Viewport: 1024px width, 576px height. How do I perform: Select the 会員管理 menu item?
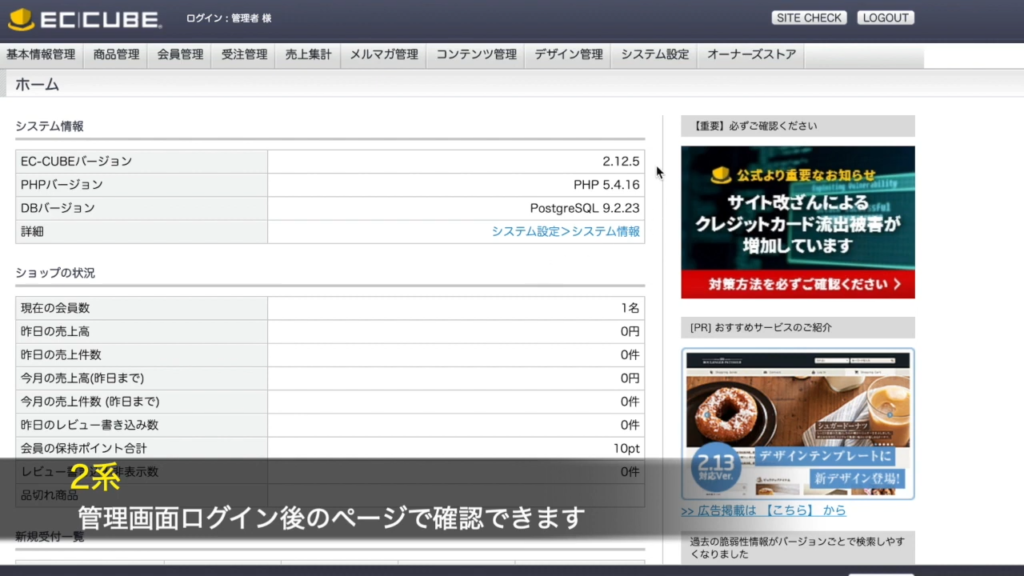pyautogui.click(x=180, y=55)
